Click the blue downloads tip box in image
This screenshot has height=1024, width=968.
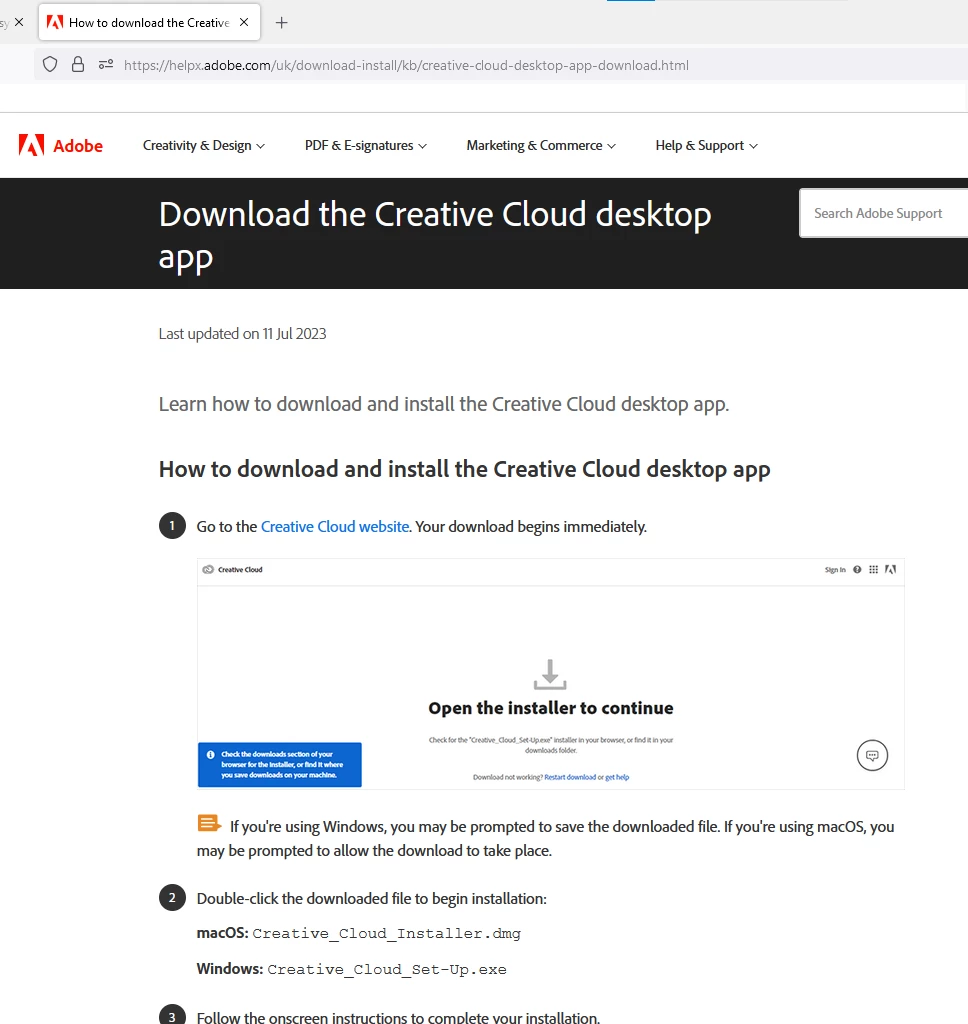click(x=280, y=765)
